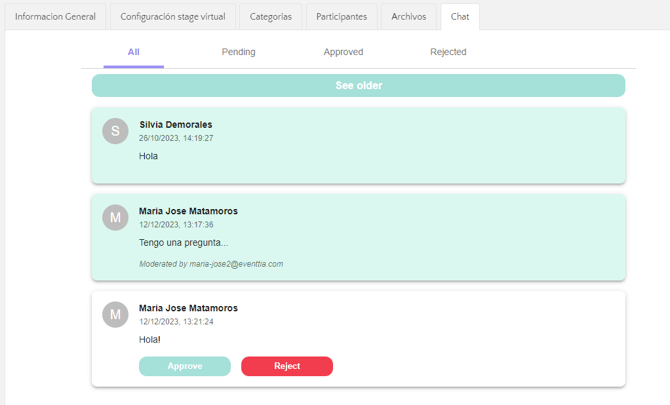Select the name Silvia Demorales
Screen dimensions: 670x405
tap(176, 125)
